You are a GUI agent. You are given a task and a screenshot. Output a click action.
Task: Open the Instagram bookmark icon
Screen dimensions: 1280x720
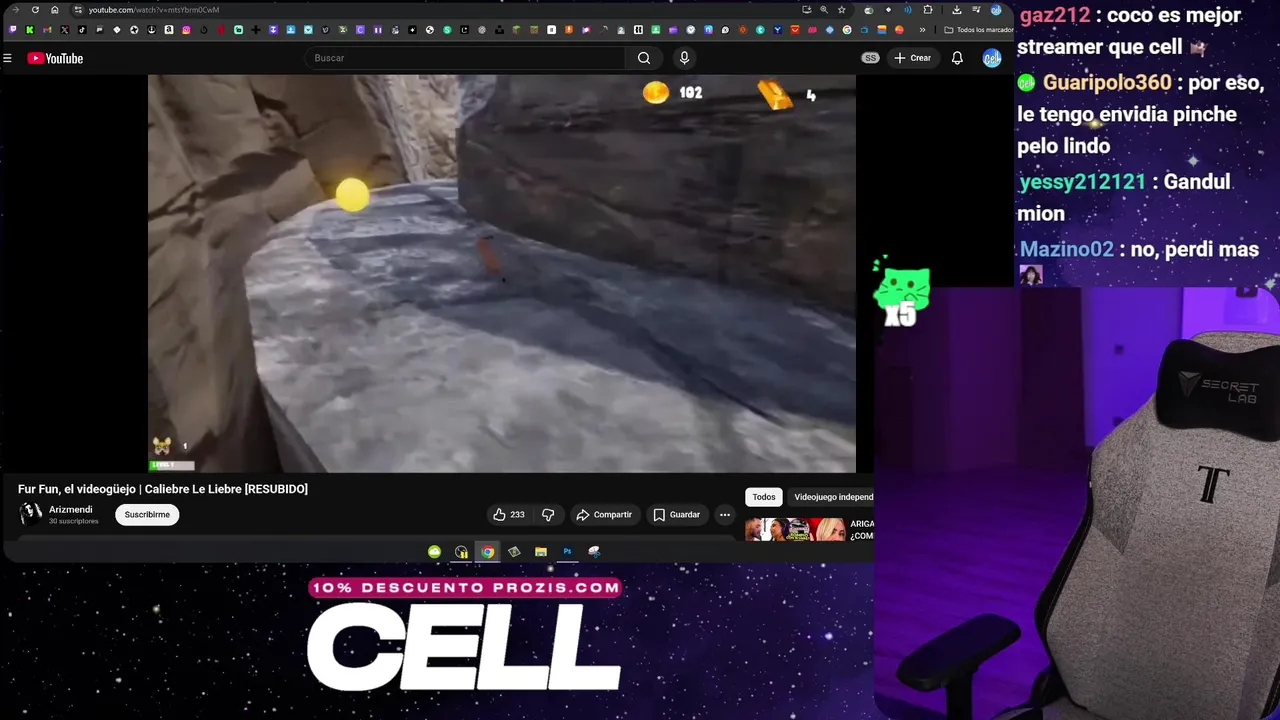186,30
